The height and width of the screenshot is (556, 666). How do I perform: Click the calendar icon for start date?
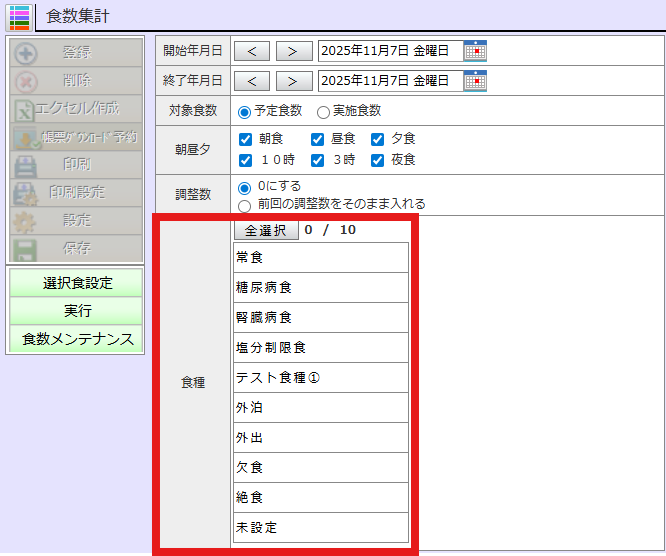point(475,51)
